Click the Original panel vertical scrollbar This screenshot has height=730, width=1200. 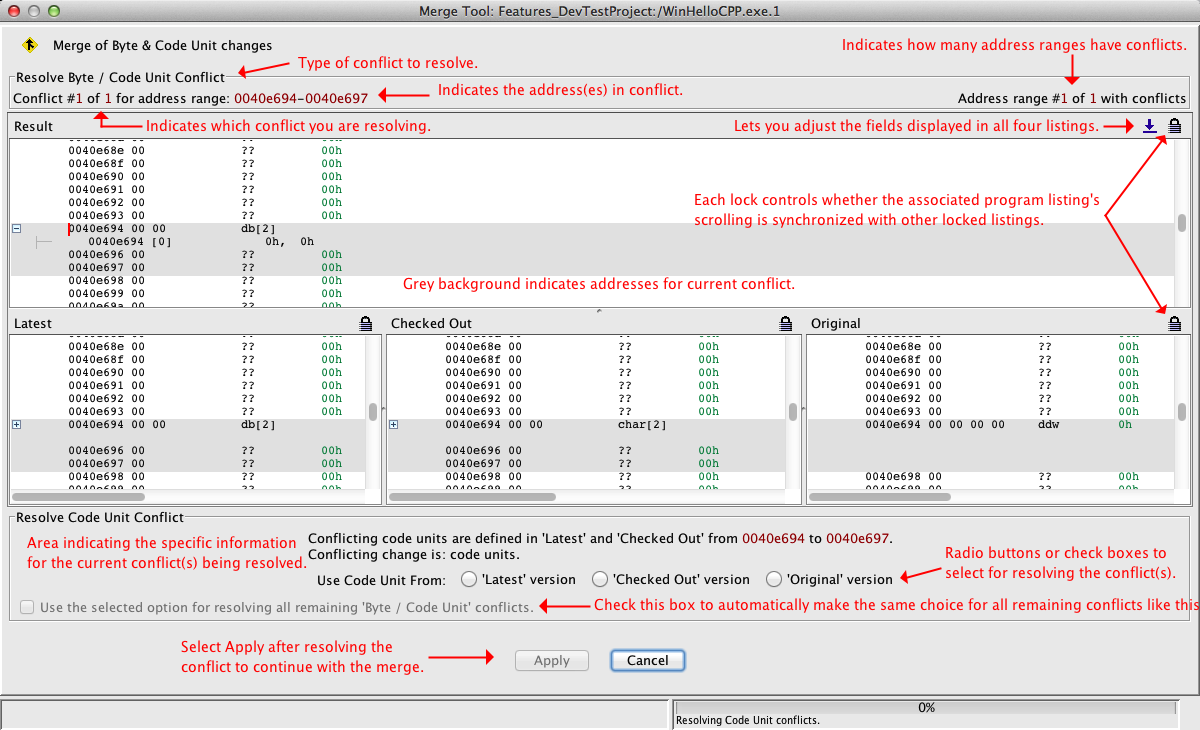pyautogui.click(x=1182, y=412)
